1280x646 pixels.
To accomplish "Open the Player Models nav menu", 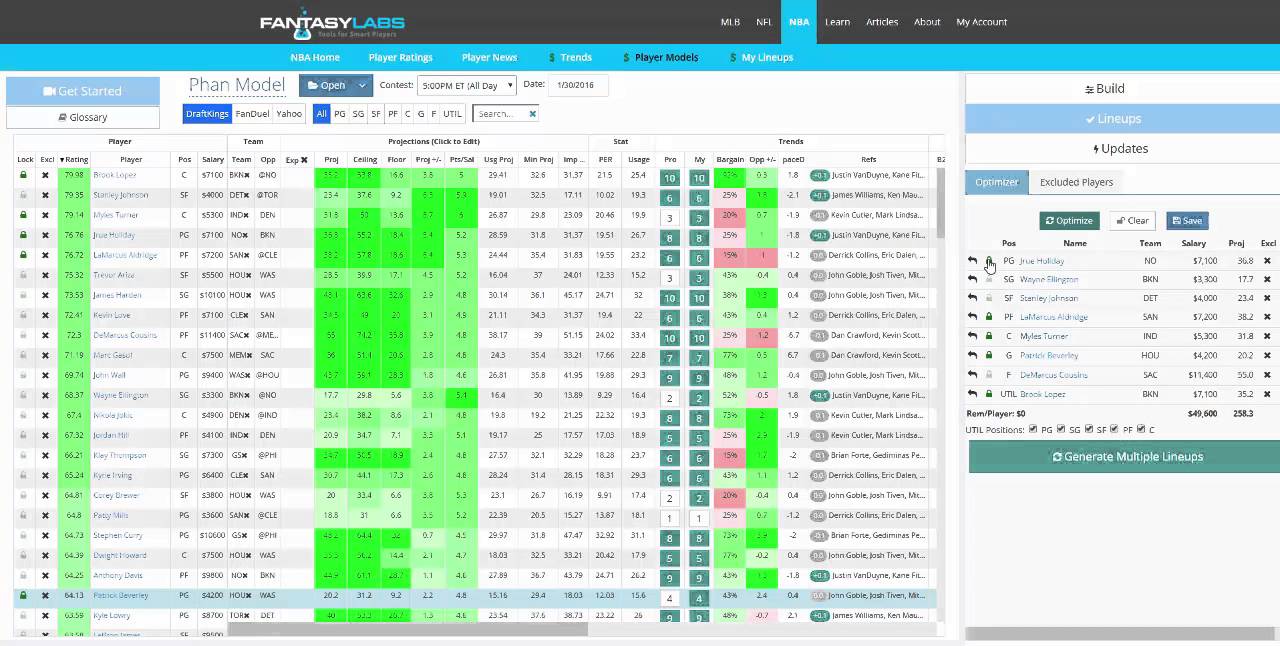I will (x=660, y=57).
